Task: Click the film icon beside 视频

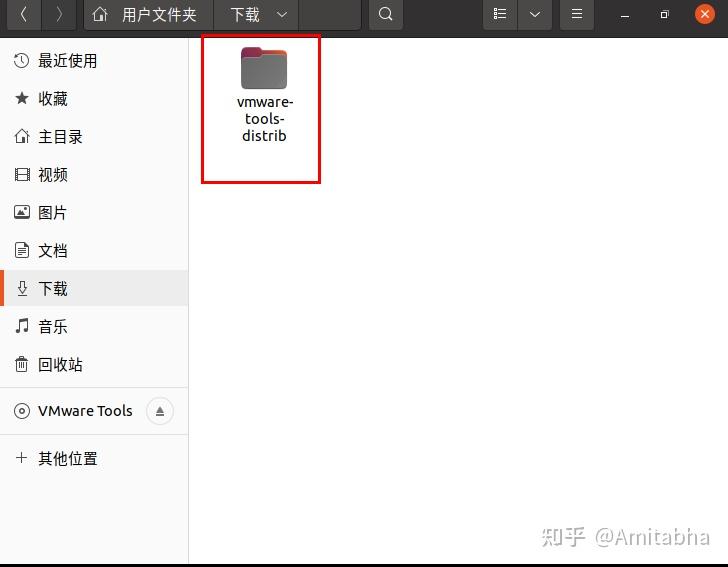Action: coord(22,175)
